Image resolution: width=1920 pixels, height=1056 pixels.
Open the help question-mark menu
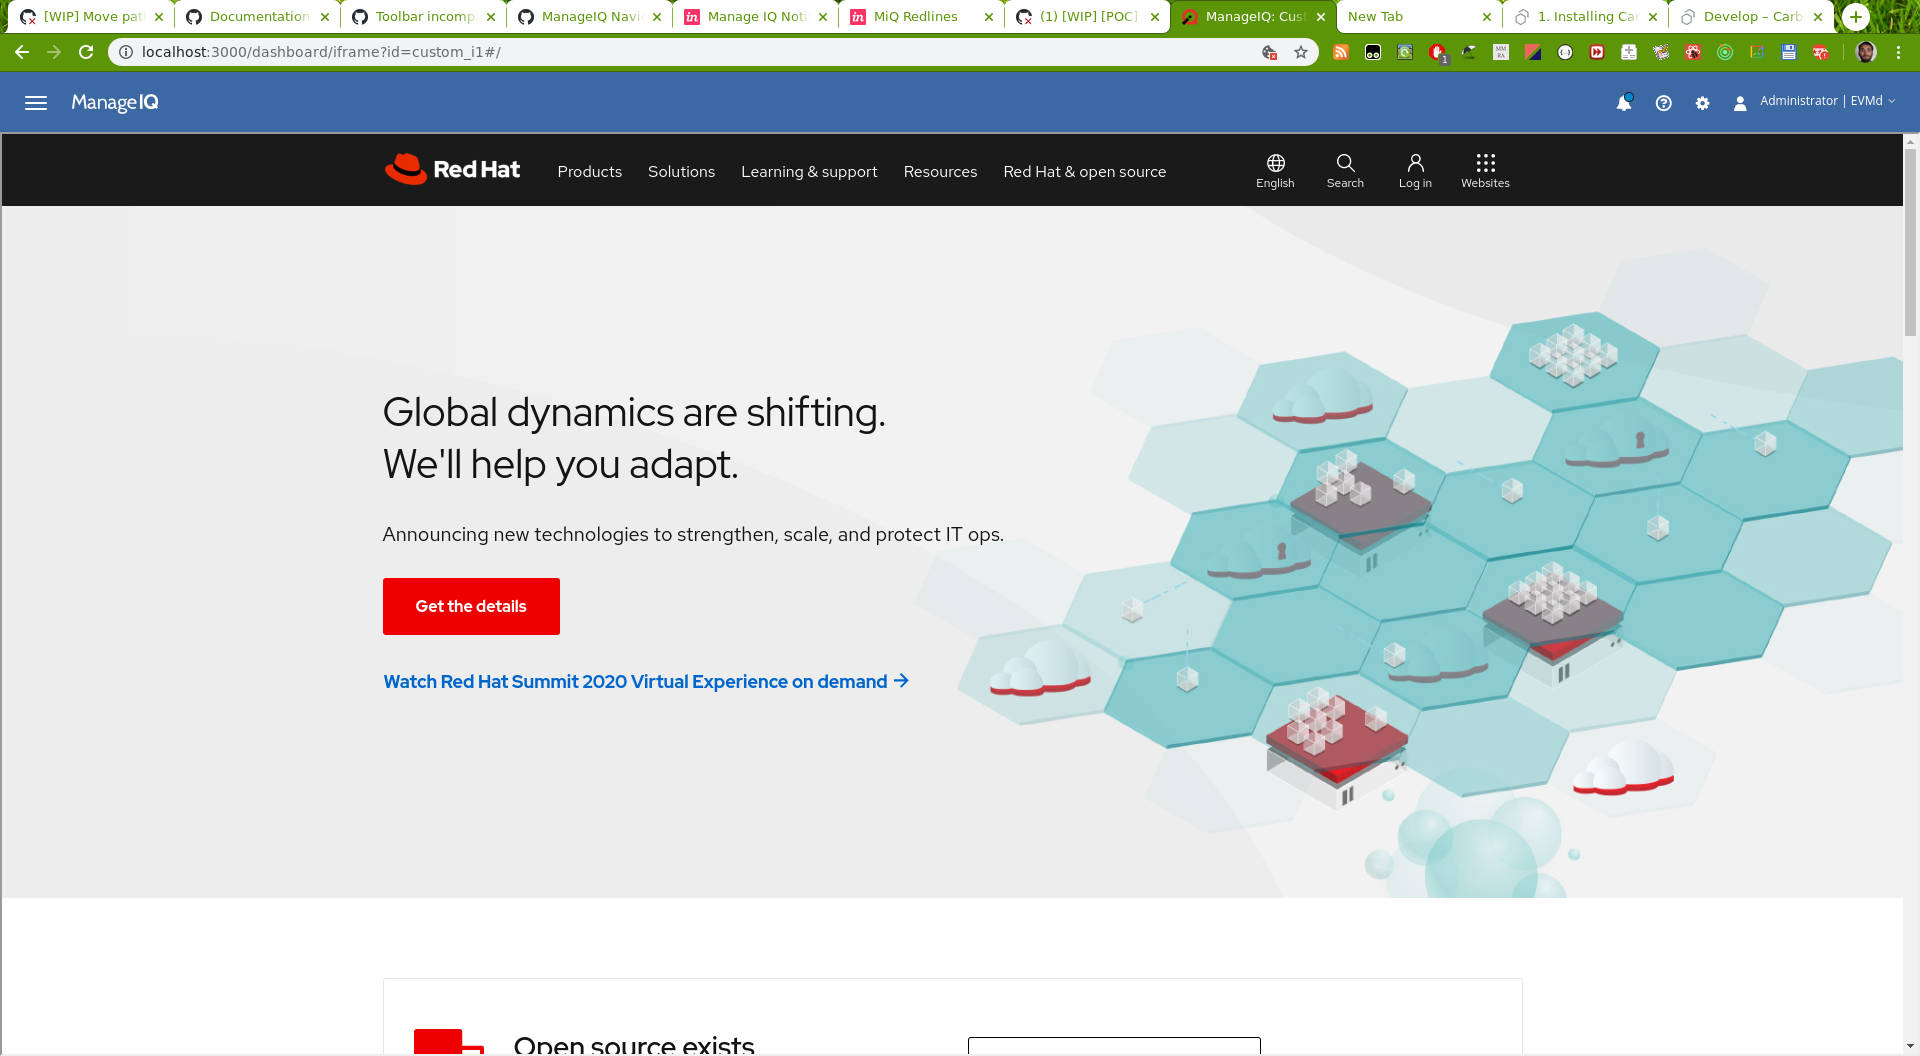(x=1664, y=103)
